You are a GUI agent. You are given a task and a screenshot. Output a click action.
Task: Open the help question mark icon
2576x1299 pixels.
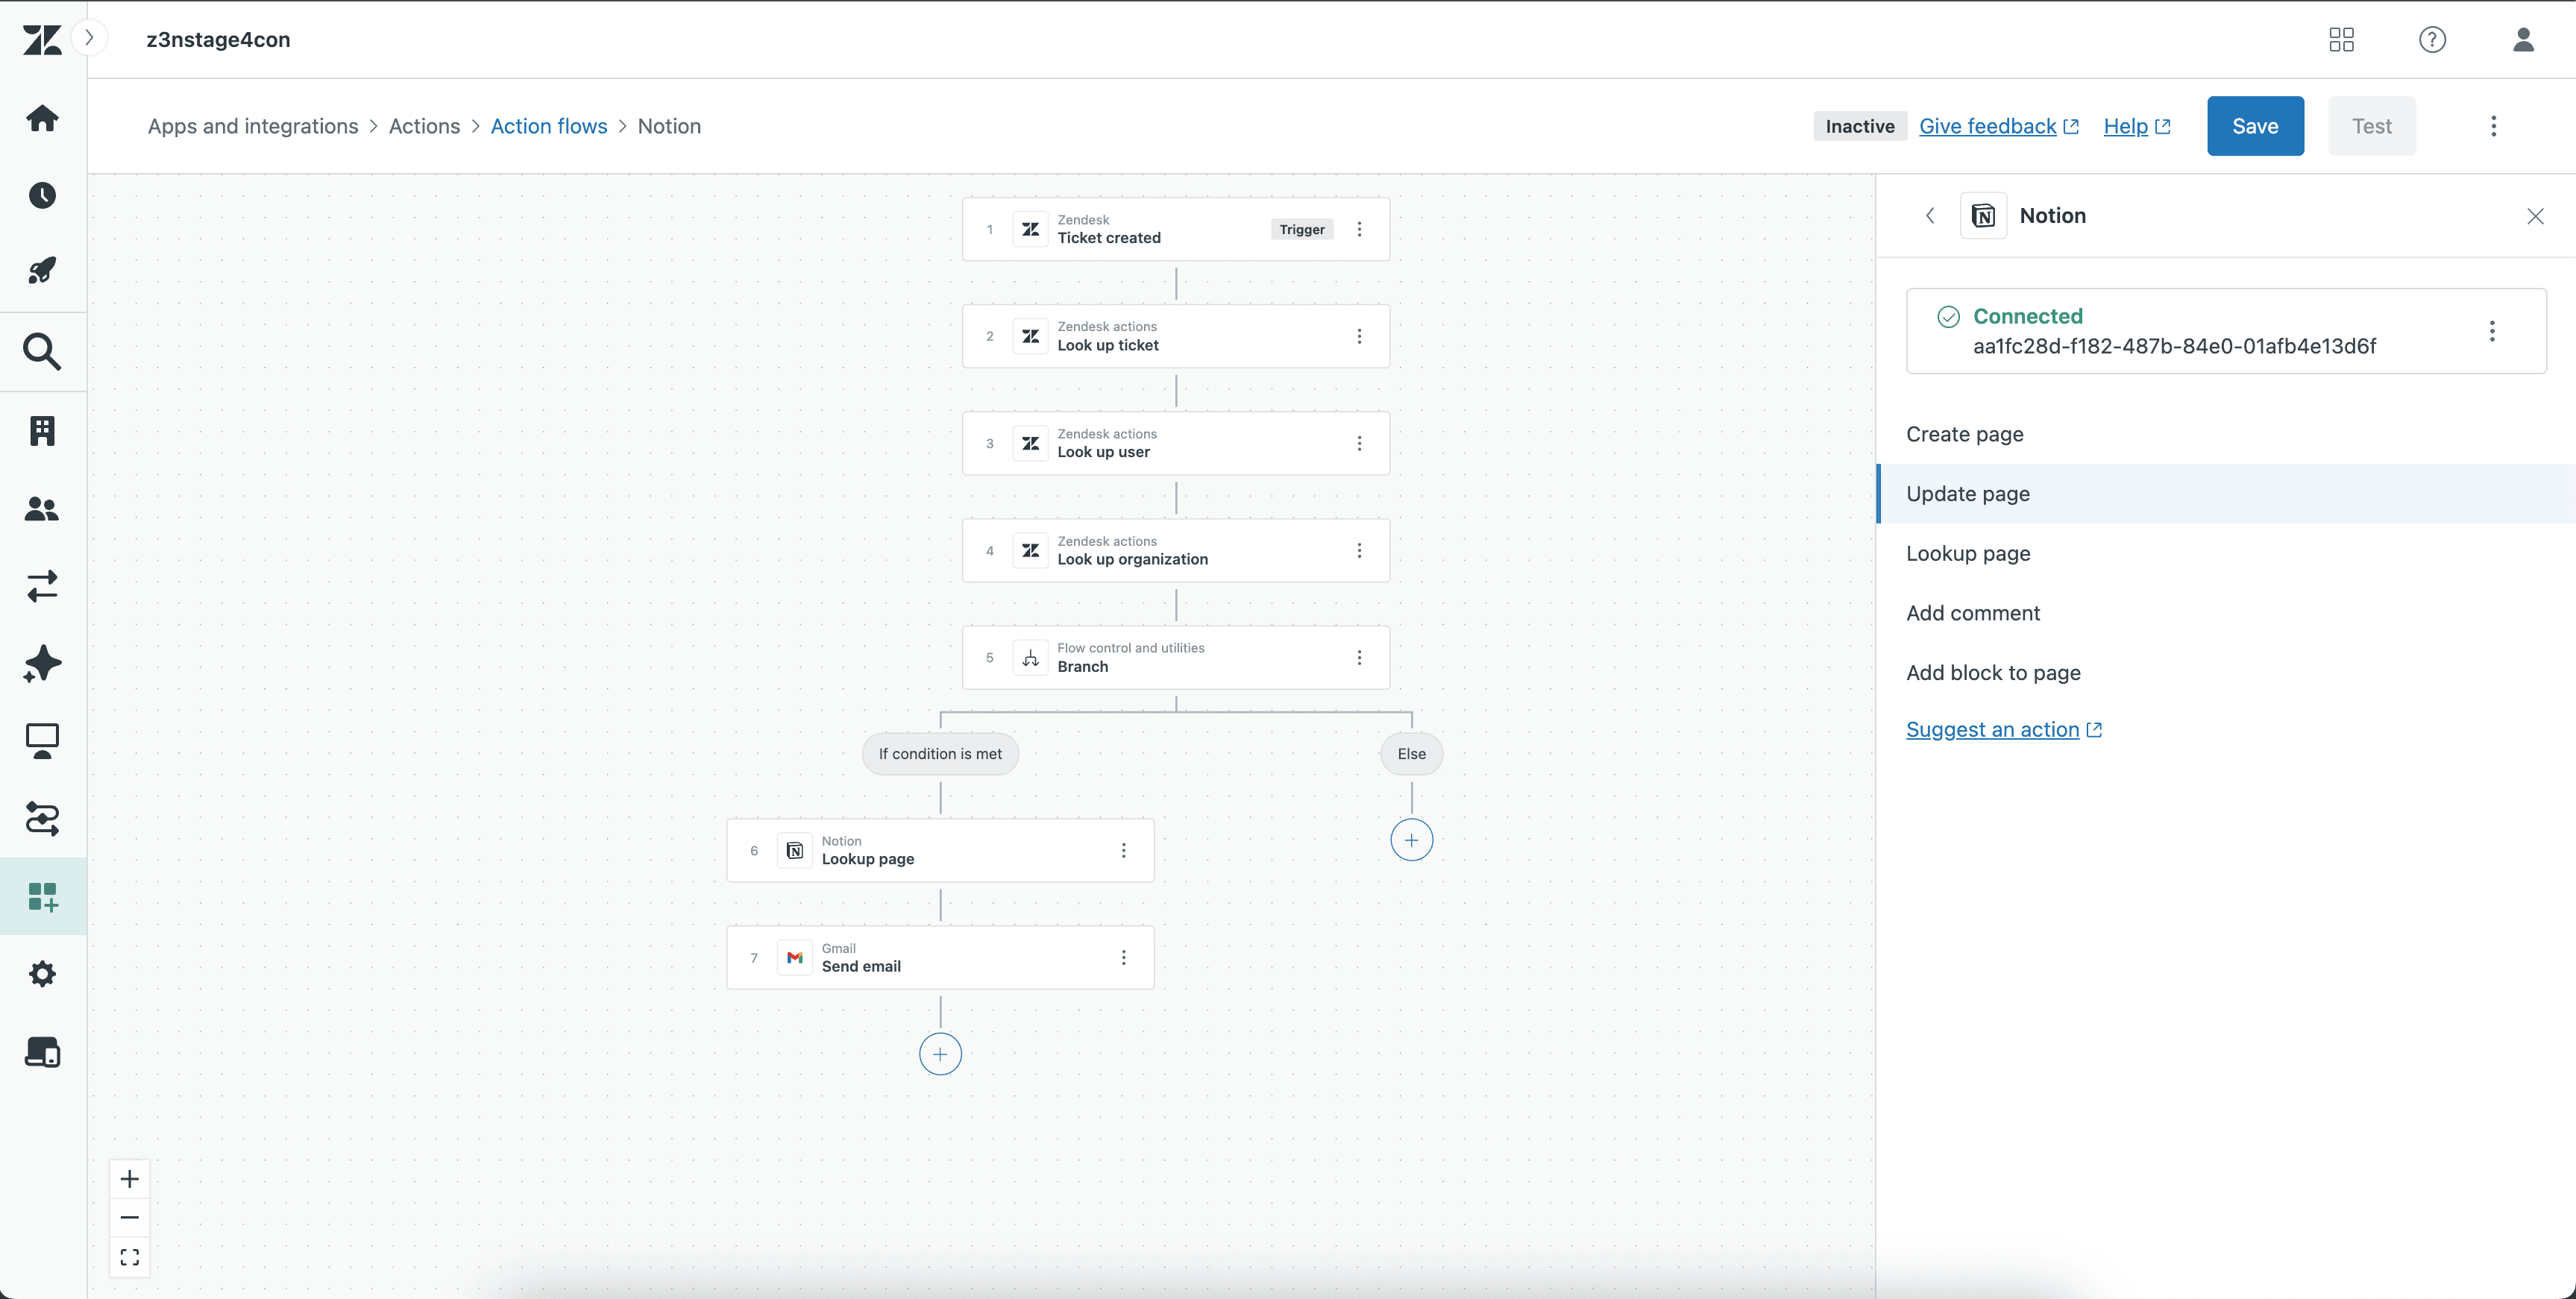coord(2432,39)
